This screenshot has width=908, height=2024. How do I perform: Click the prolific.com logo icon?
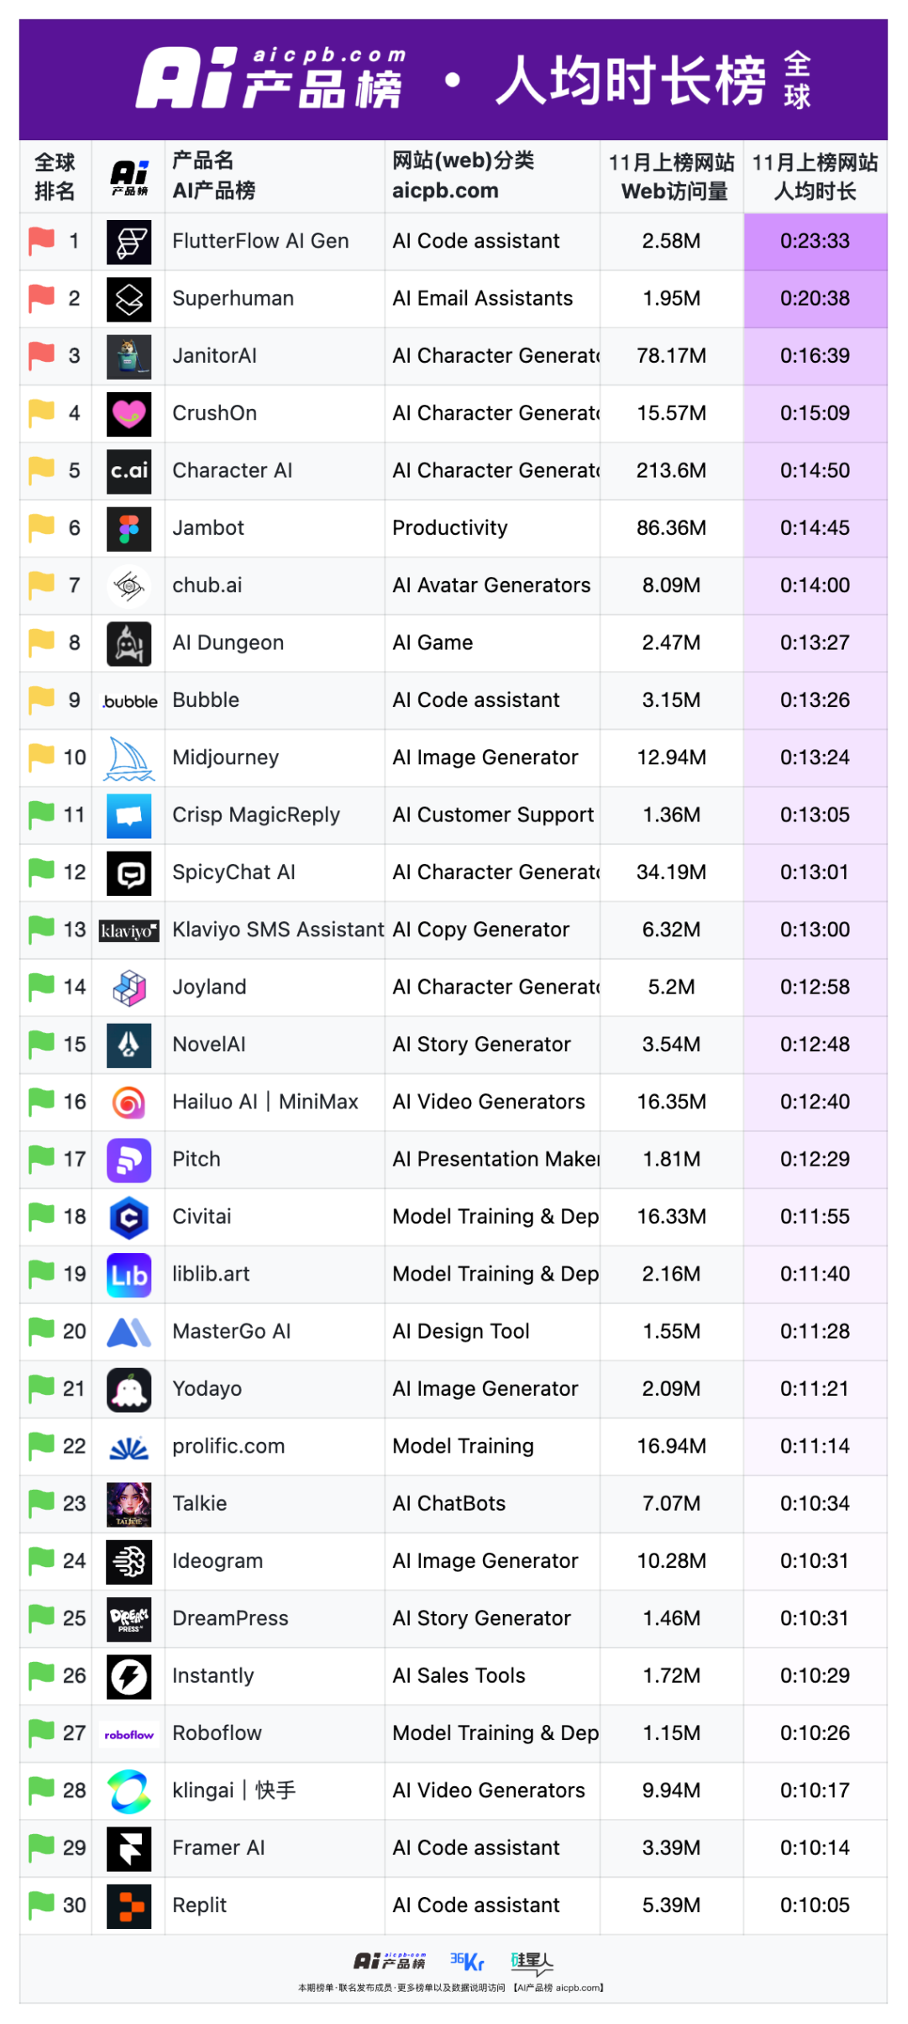[x=129, y=1447]
